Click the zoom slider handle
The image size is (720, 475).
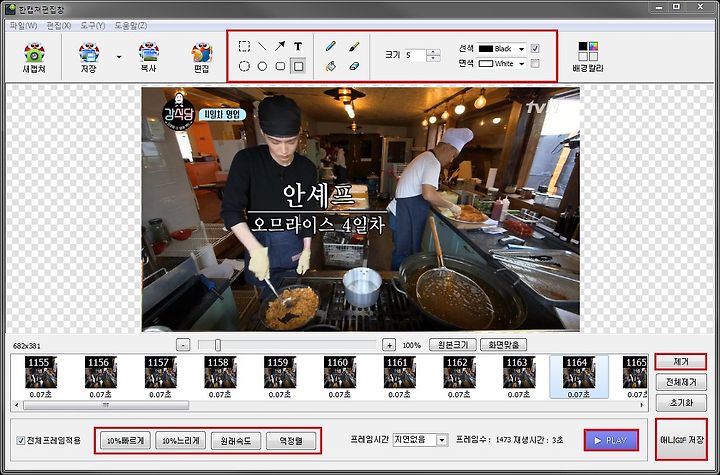218,345
